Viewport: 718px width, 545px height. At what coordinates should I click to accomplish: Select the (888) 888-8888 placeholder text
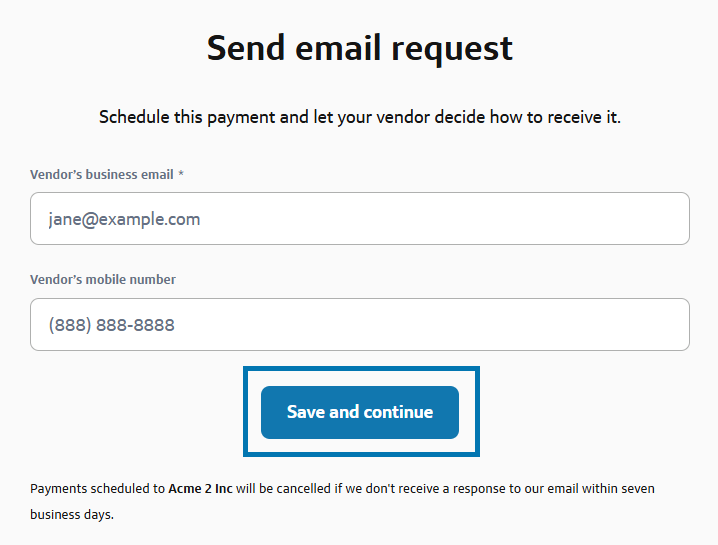click(x=112, y=325)
